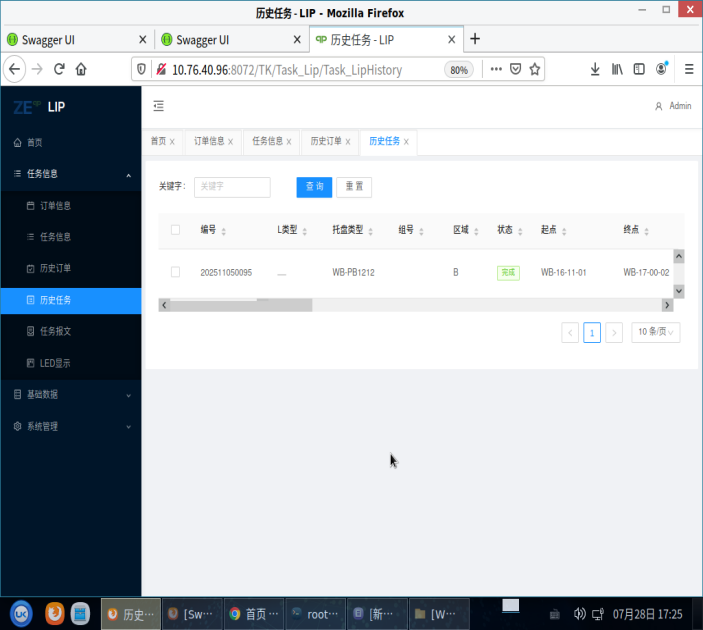
Task: Tick the checkbox for row 202511050095
Action: [x=175, y=272]
